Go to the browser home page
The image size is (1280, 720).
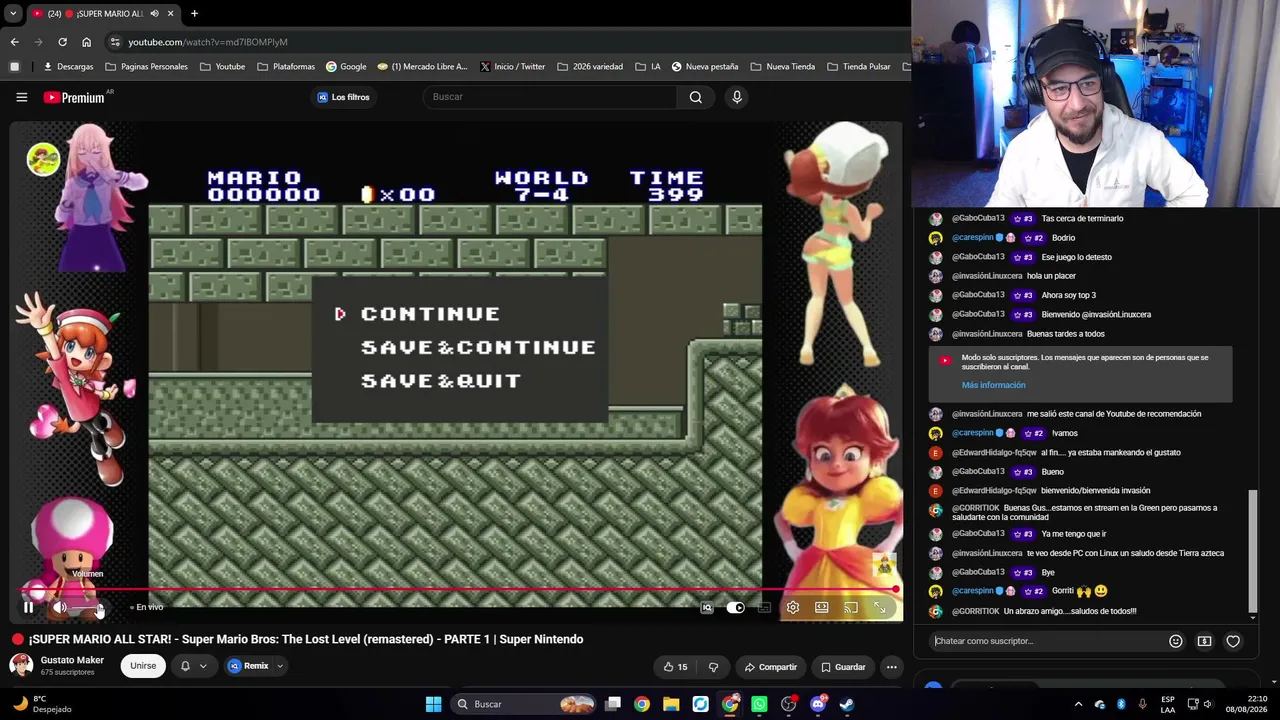tap(86, 42)
